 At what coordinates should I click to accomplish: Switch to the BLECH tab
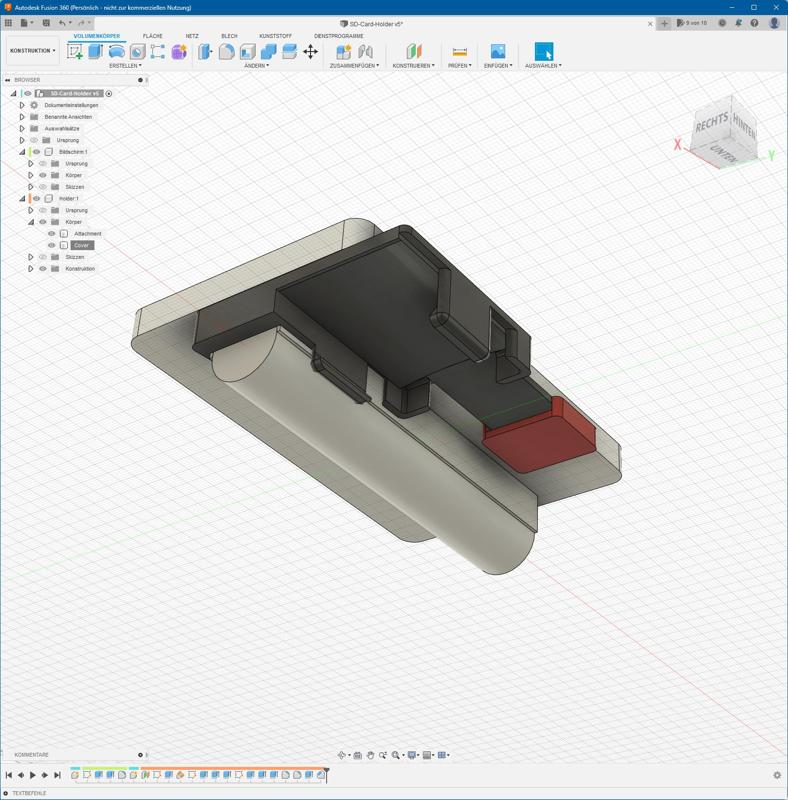tap(229, 36)
